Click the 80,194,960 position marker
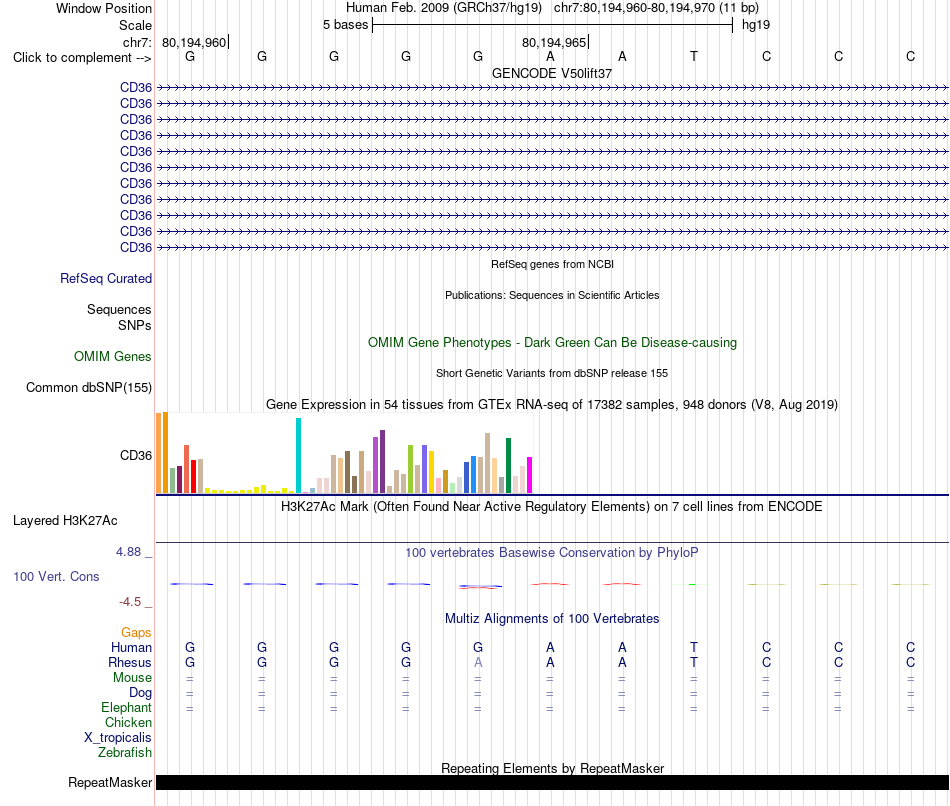This screenshot has height=806, width=950. [194, 42]
